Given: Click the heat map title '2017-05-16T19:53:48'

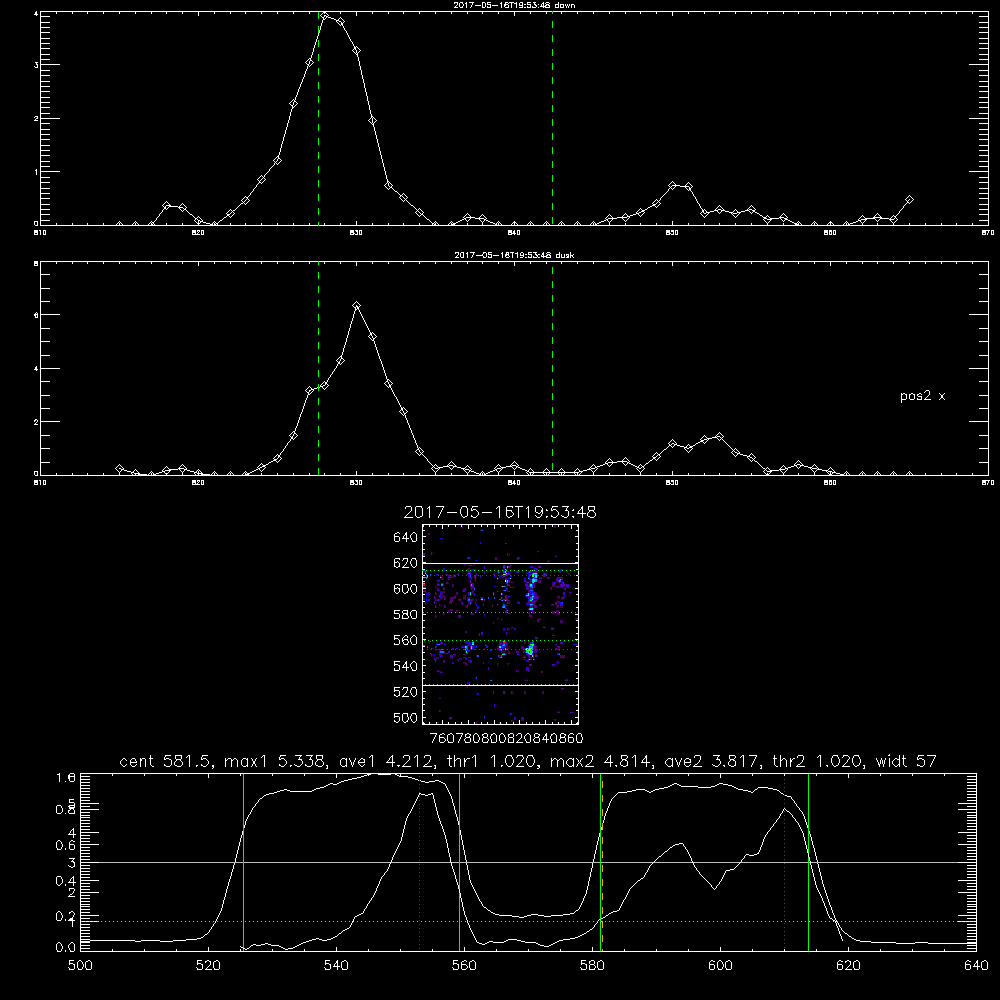Looking at the screenshot, I should (x=500, y=513).
